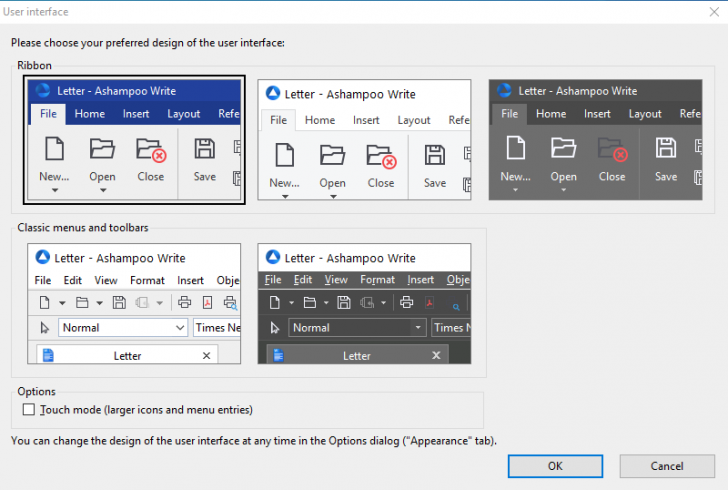Click the Insert tab in light Ribbon preview
The image size is (728, 490).
pos(366,120)
